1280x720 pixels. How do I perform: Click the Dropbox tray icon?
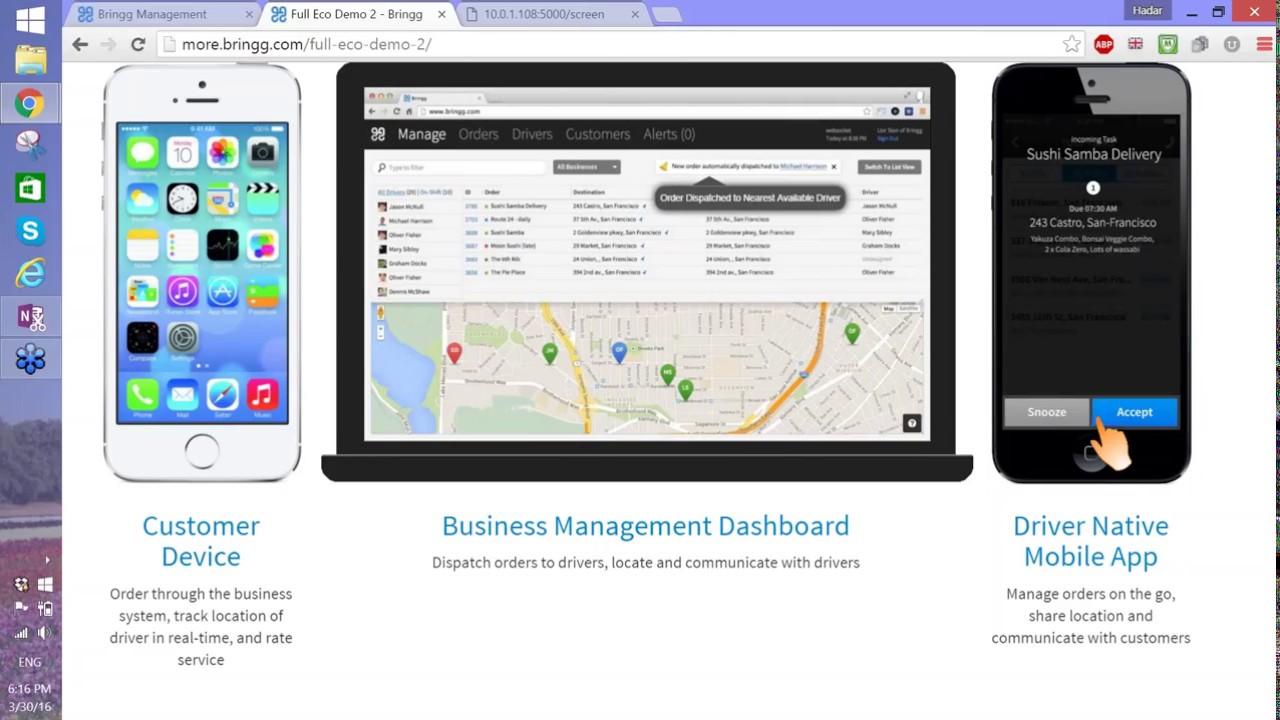pyautogui.click(x=21, y=584)
